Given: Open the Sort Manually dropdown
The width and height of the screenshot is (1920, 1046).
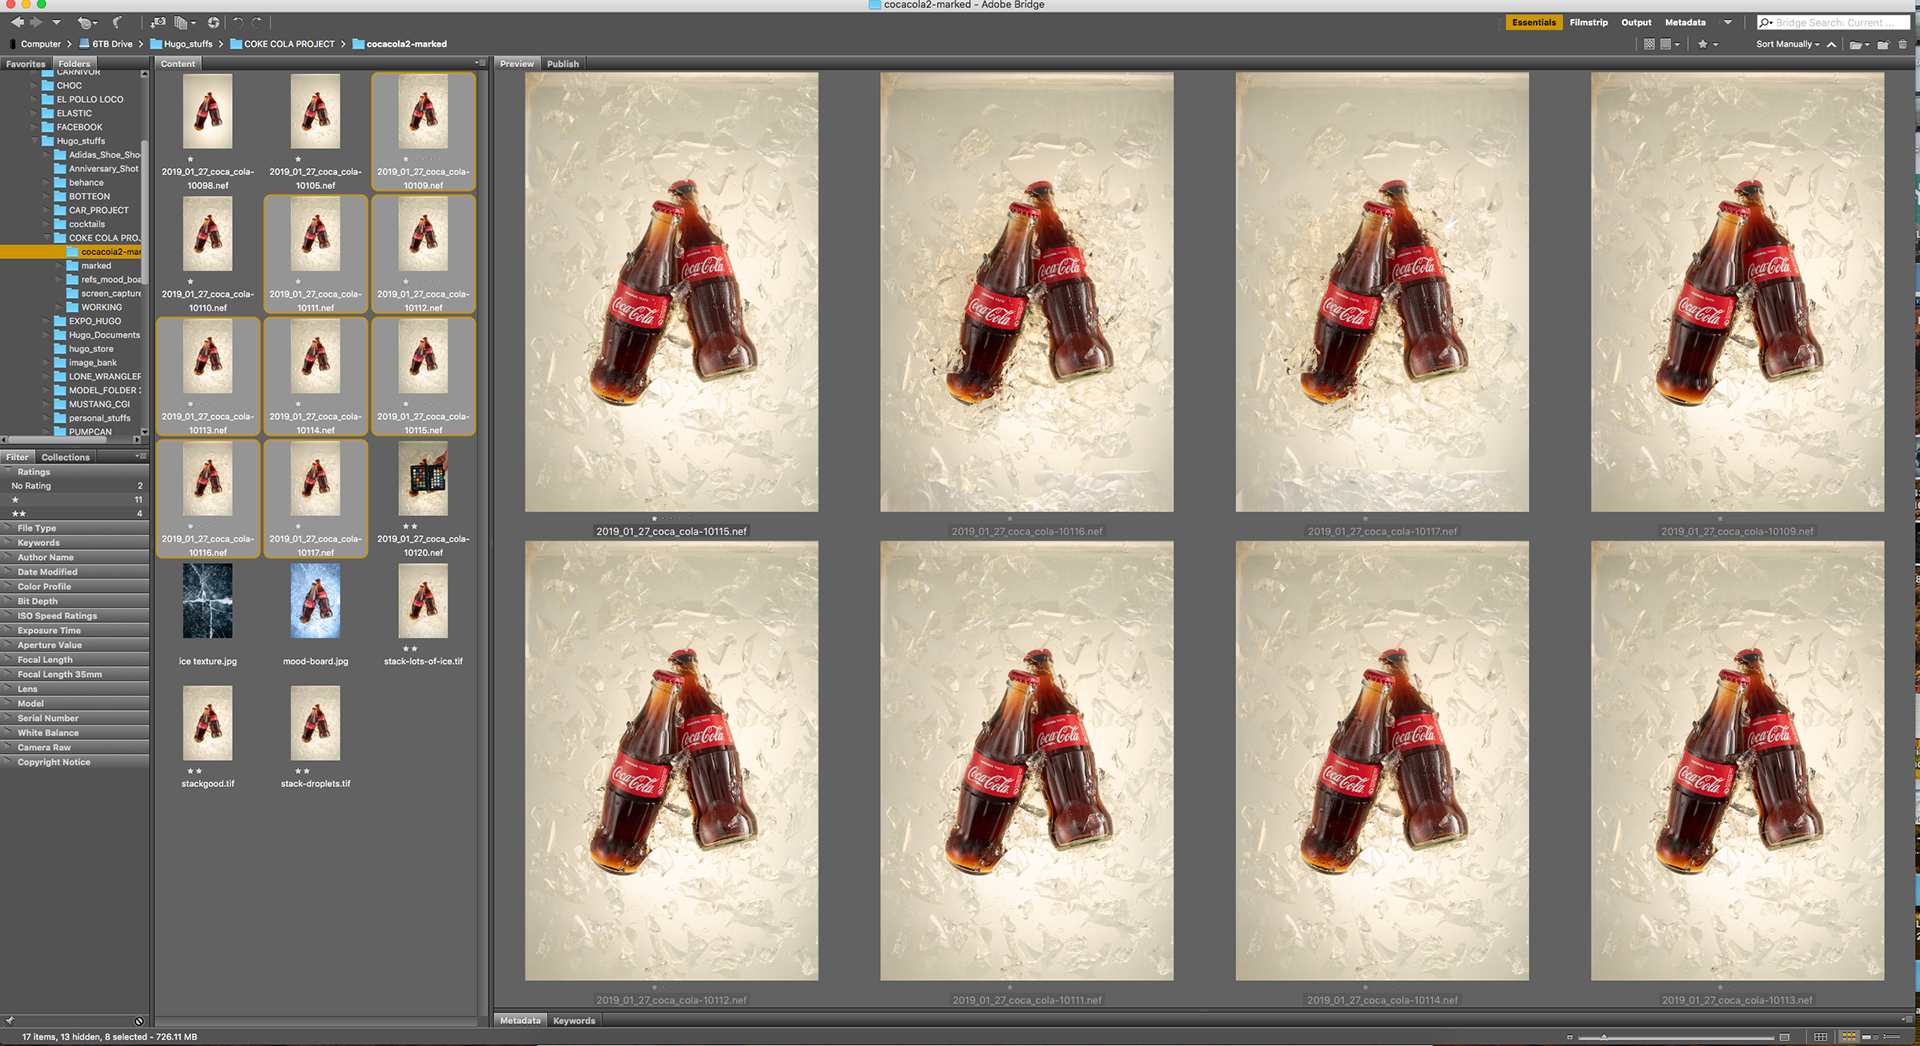Looking at the screenshot, I should (x=1787, y=44).
